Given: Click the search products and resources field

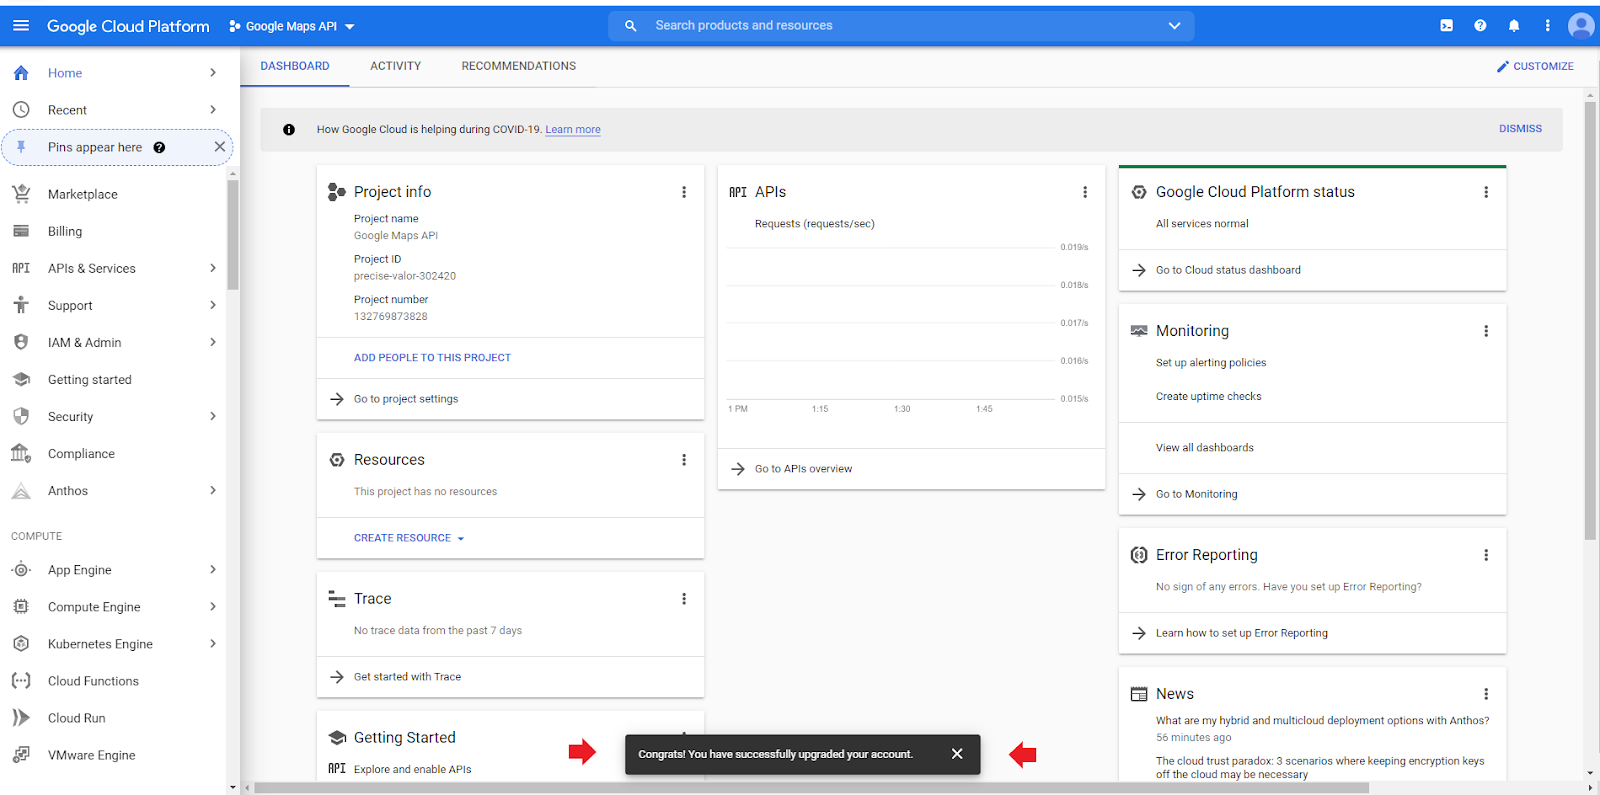Looking at the screenshot, I should 900,26.
